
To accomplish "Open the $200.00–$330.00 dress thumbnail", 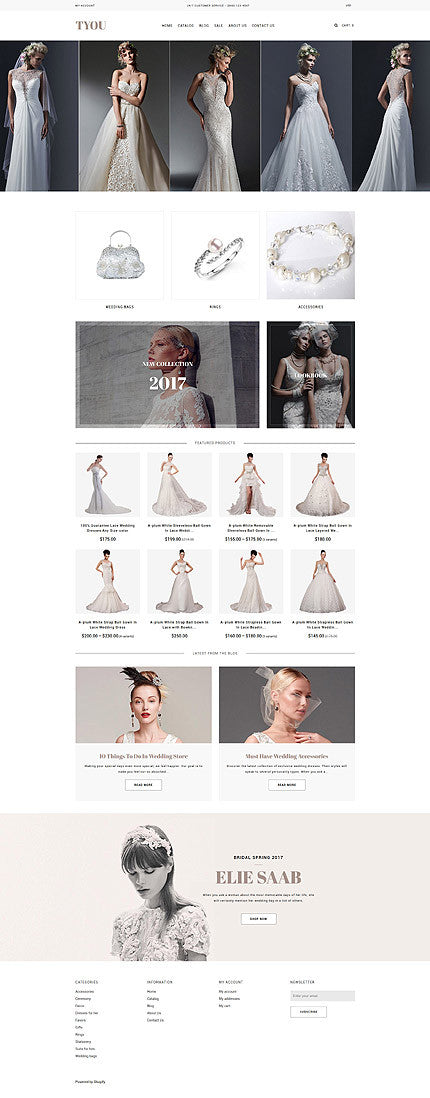I will tap(108, 581).
